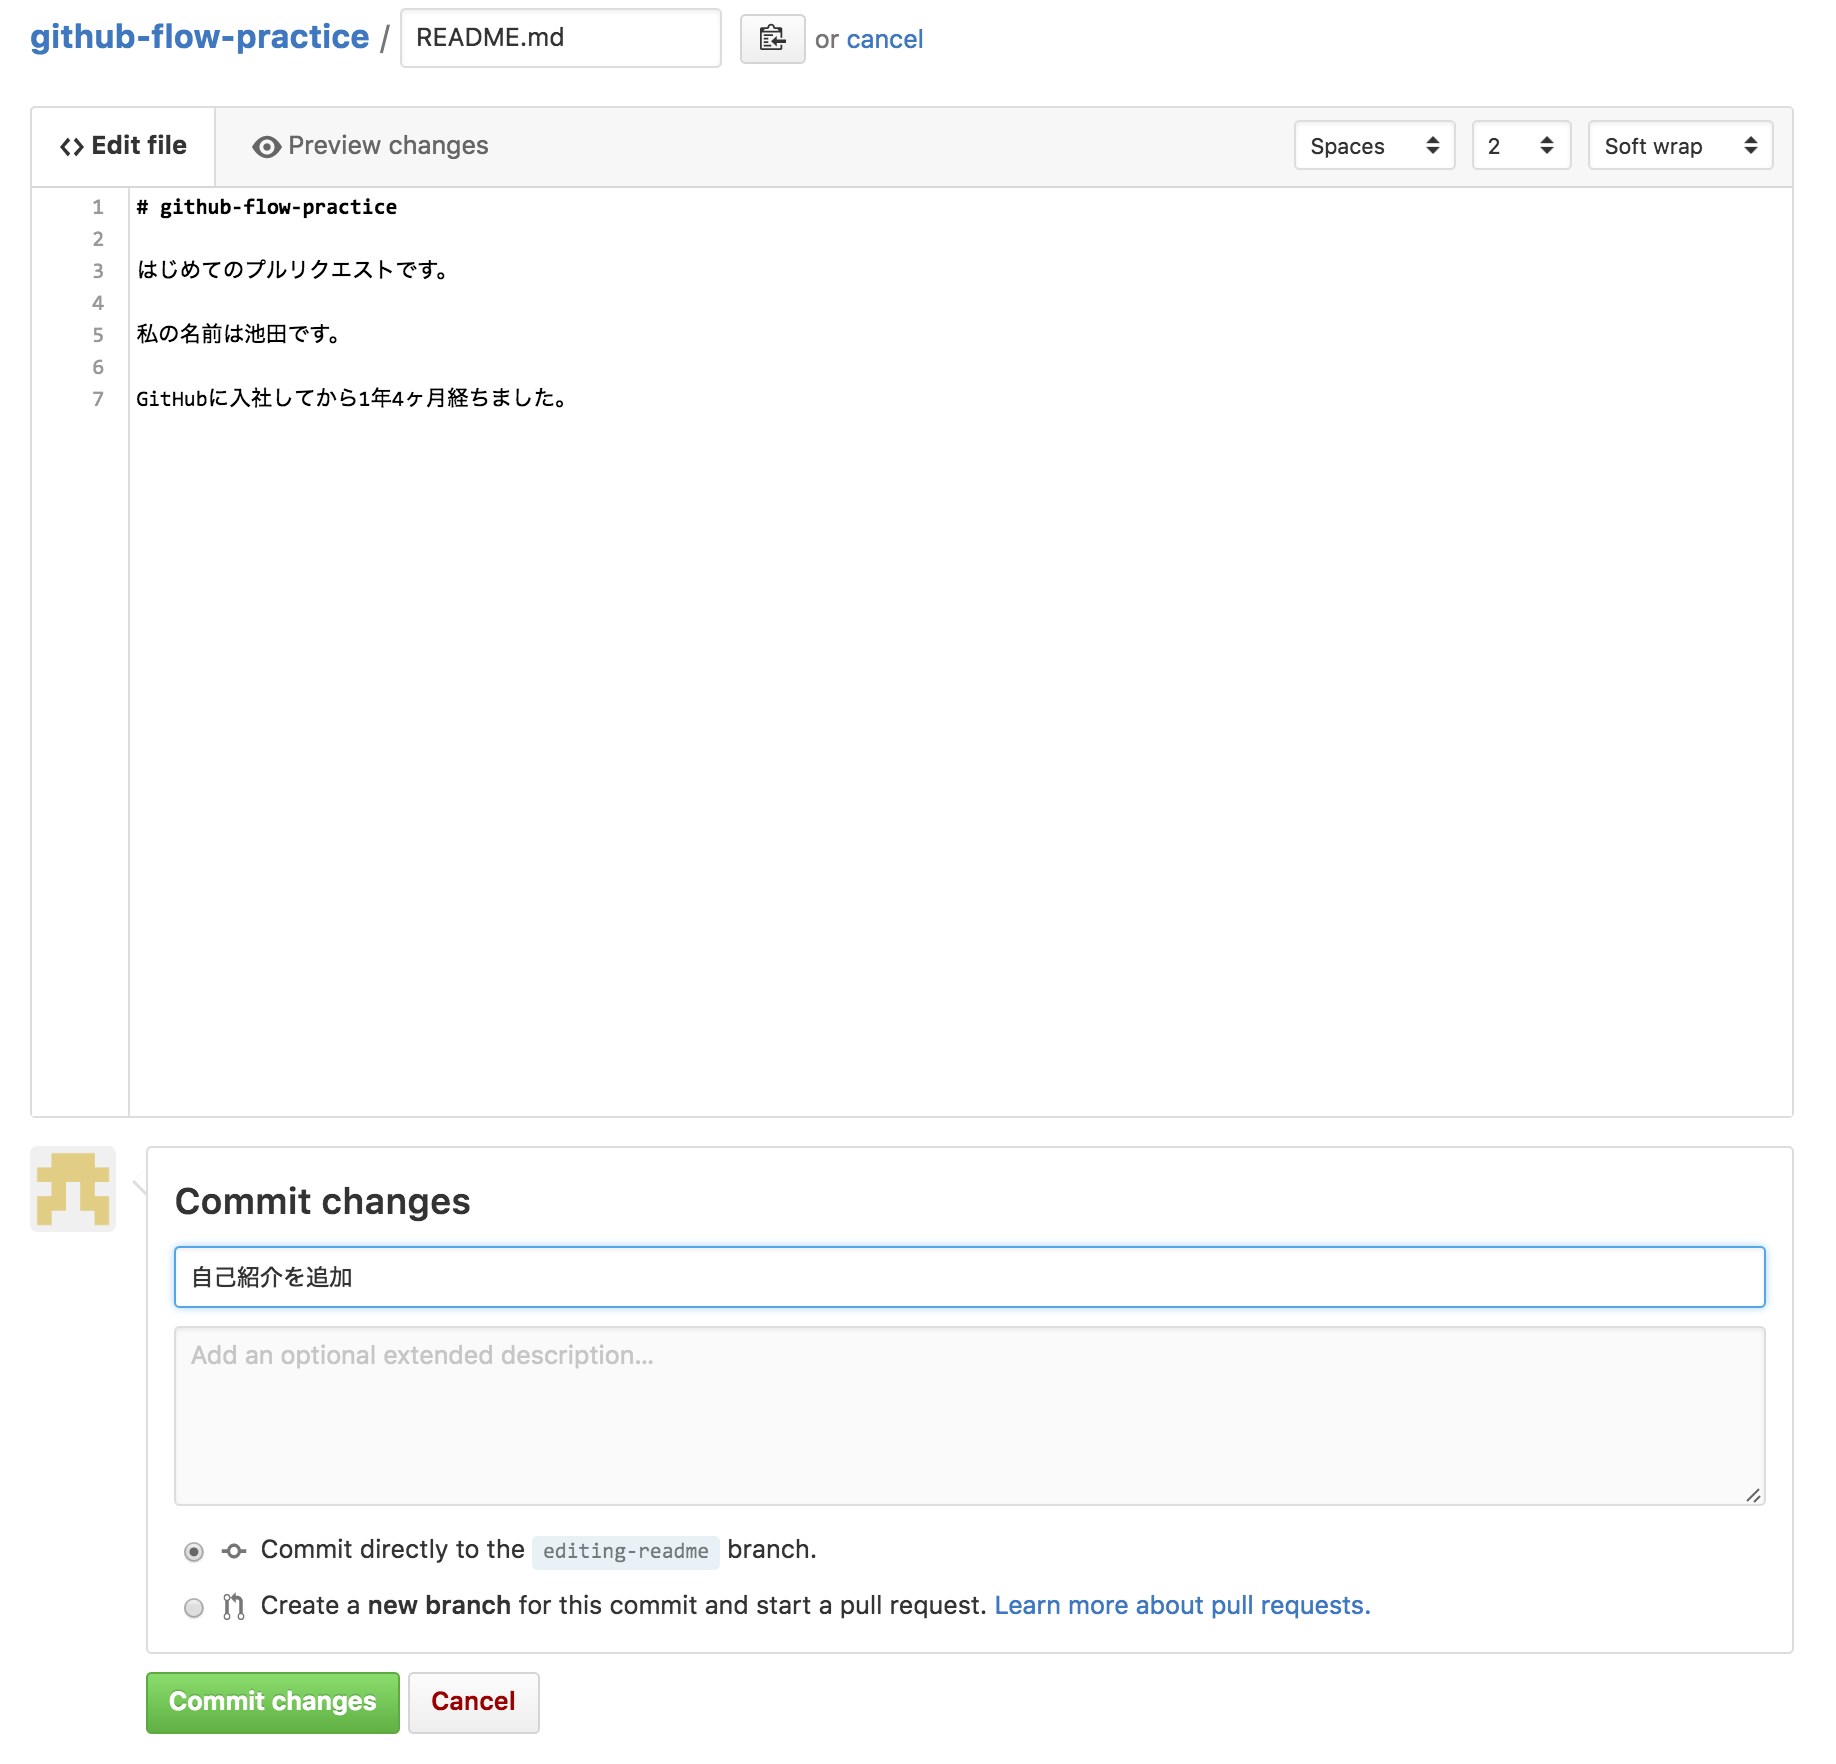Click line number 7 in the gutter
This screenshot has height=1764, width=1836.
[x=98, y=399]
